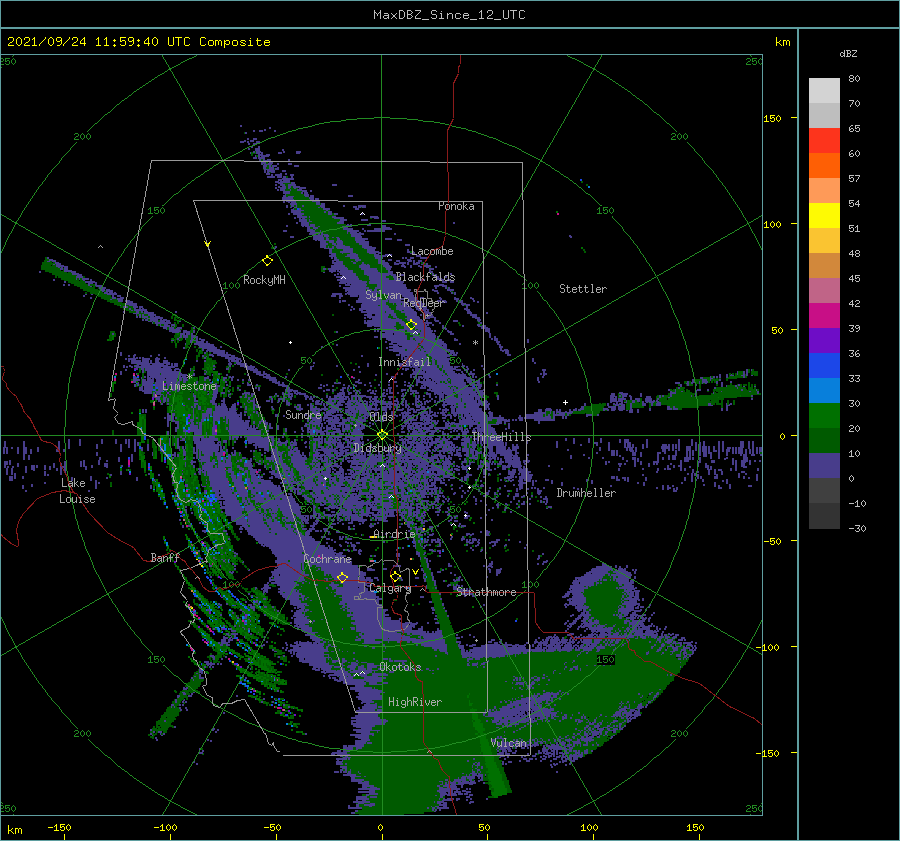Click the 2021/09/24 11:59:40 UTC Composite timestamp
The width and height of the screenshot is (900, 841).
coord(138,42)
